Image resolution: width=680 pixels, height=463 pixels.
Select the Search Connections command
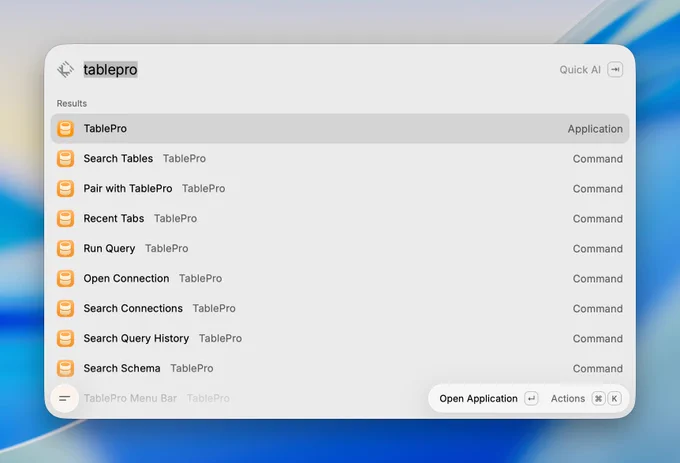(340, 308)
